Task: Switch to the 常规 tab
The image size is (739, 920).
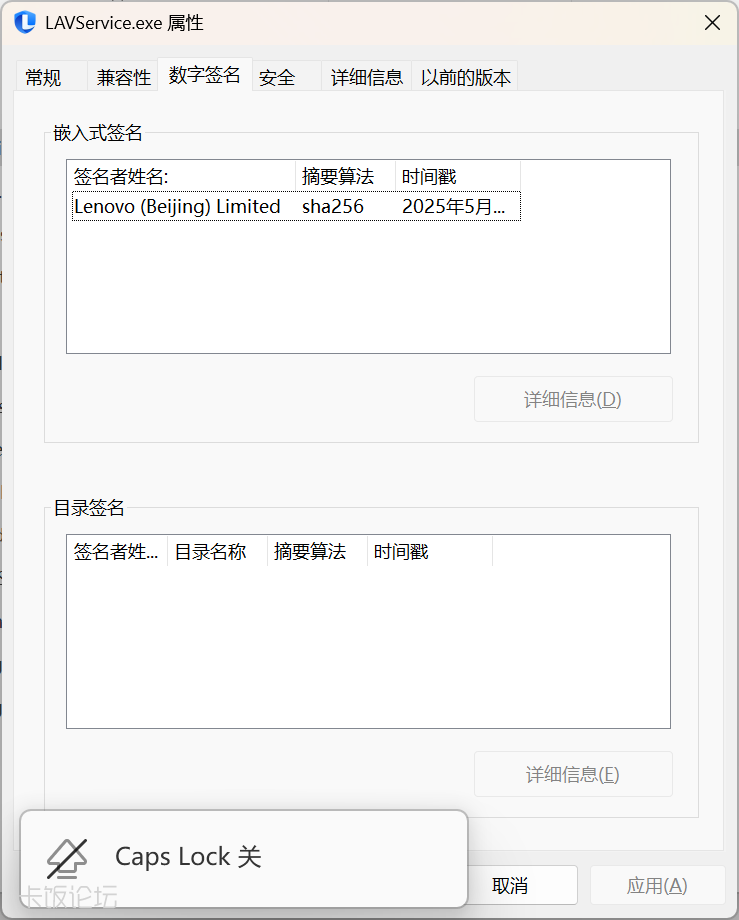Action: (52, 77)
